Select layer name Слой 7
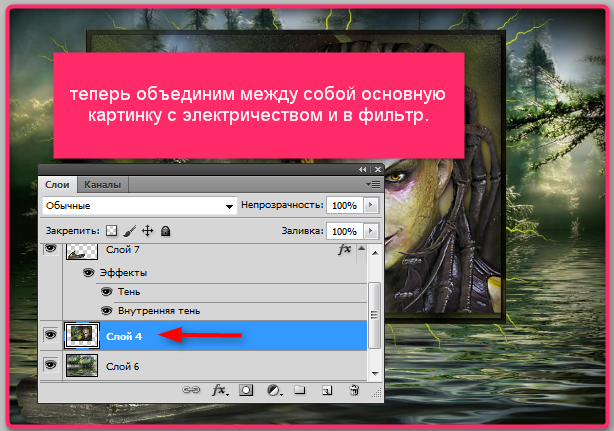The image size is (614, 431). click(x=123, y=249)
